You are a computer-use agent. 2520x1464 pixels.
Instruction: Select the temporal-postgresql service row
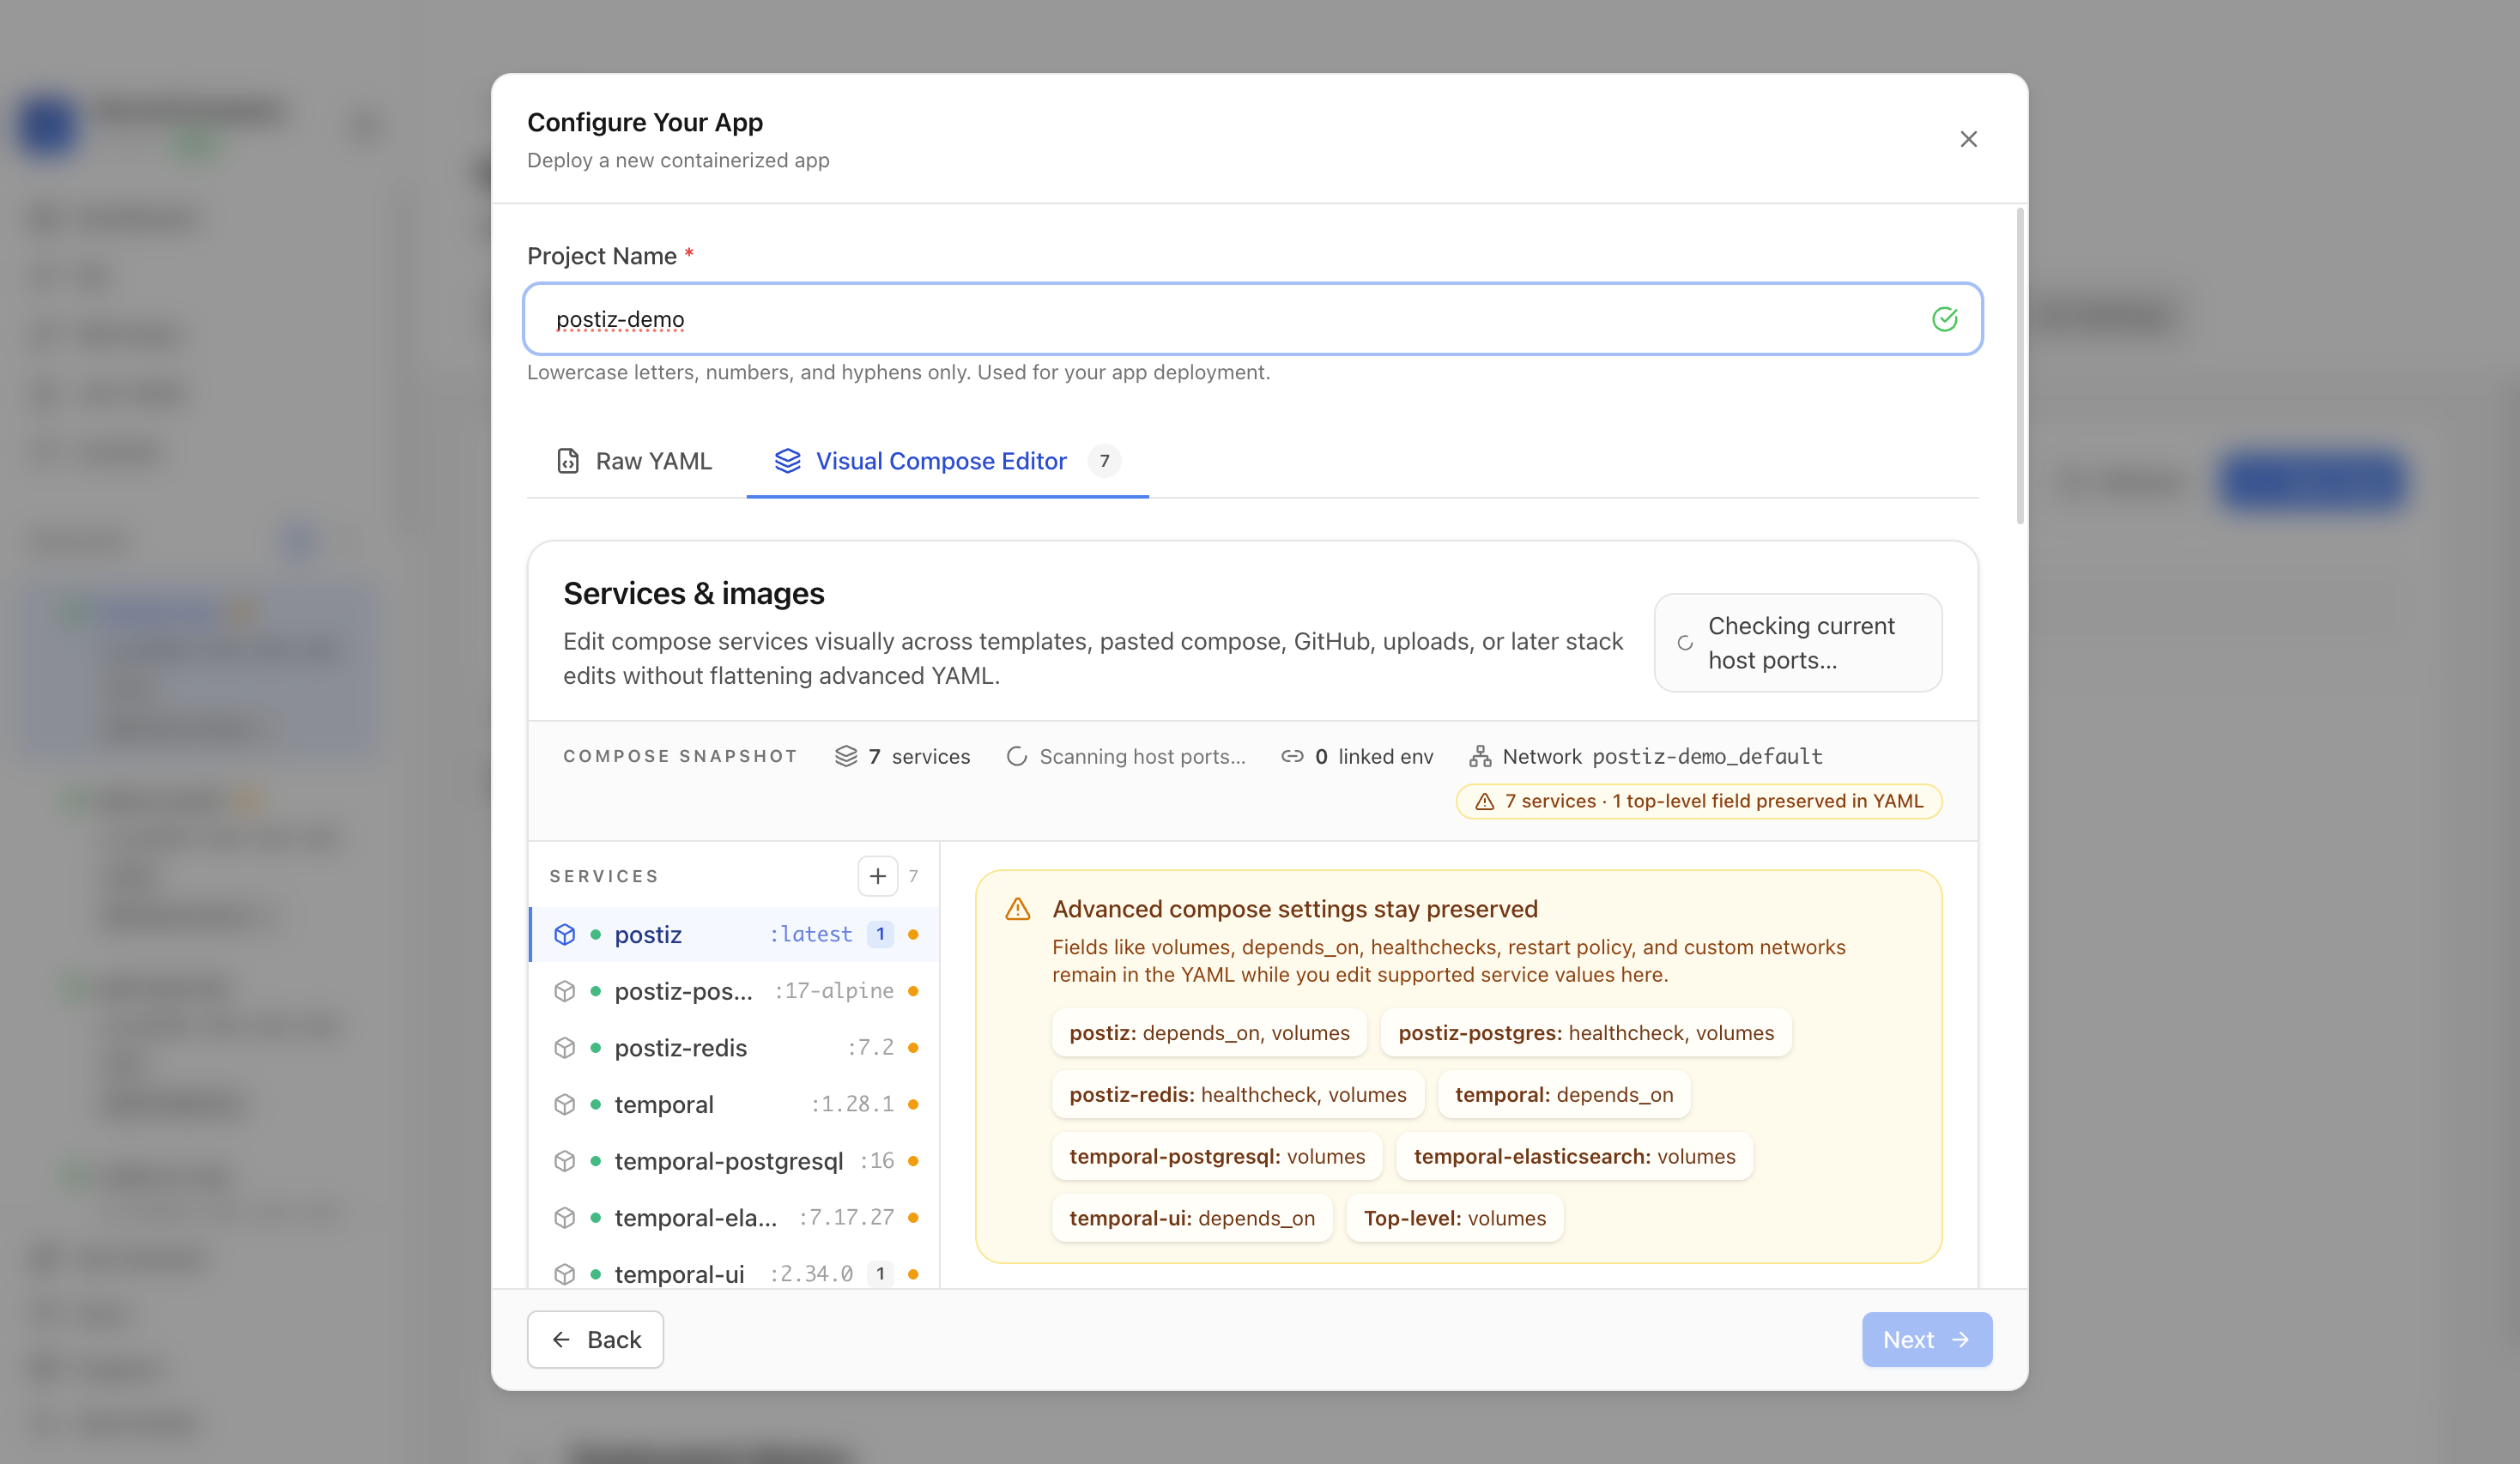tap(734, 1161)
